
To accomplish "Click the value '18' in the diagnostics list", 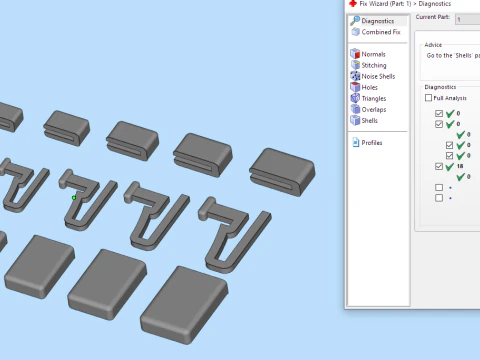I will pyautogui.click(x=460, y=166).
